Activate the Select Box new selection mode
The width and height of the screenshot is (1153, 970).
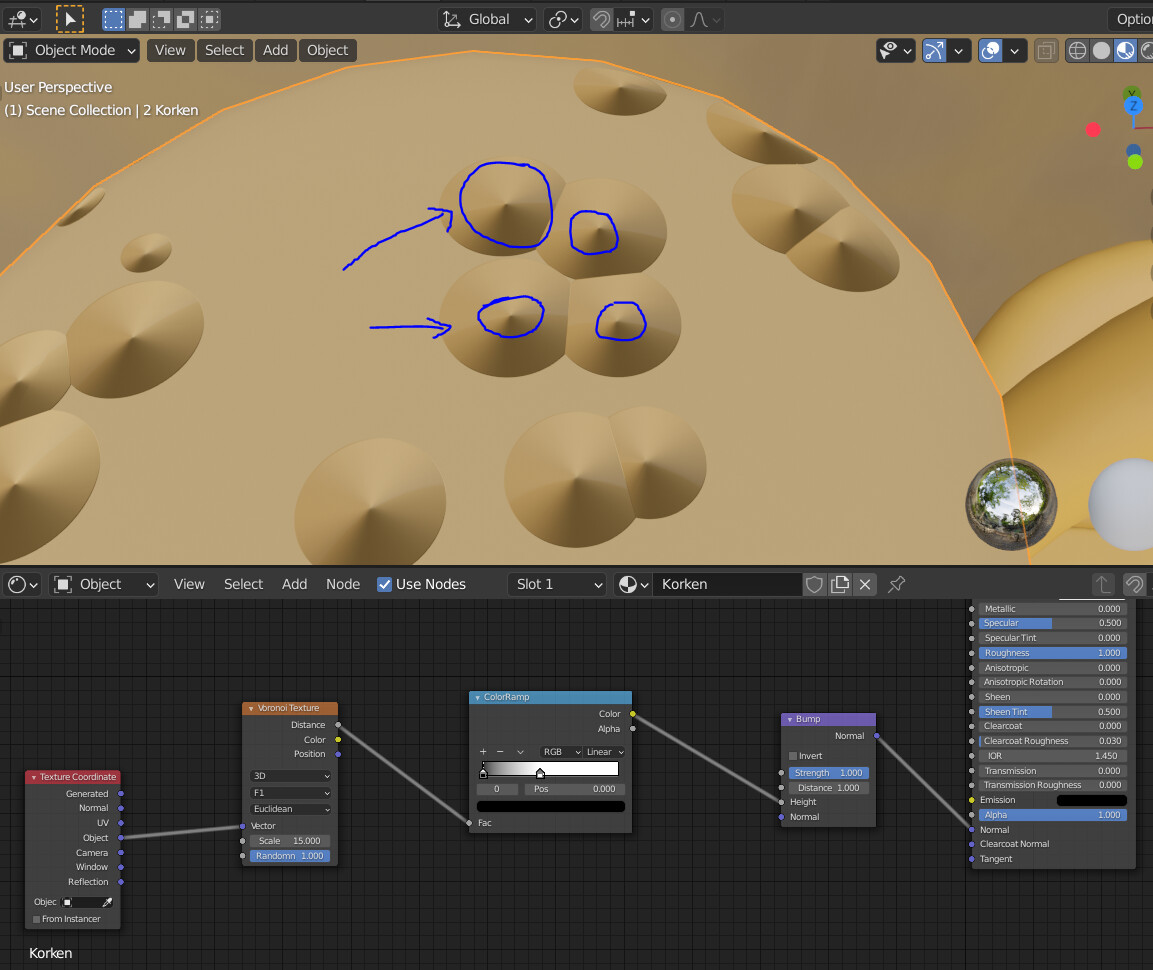(112, 19)
